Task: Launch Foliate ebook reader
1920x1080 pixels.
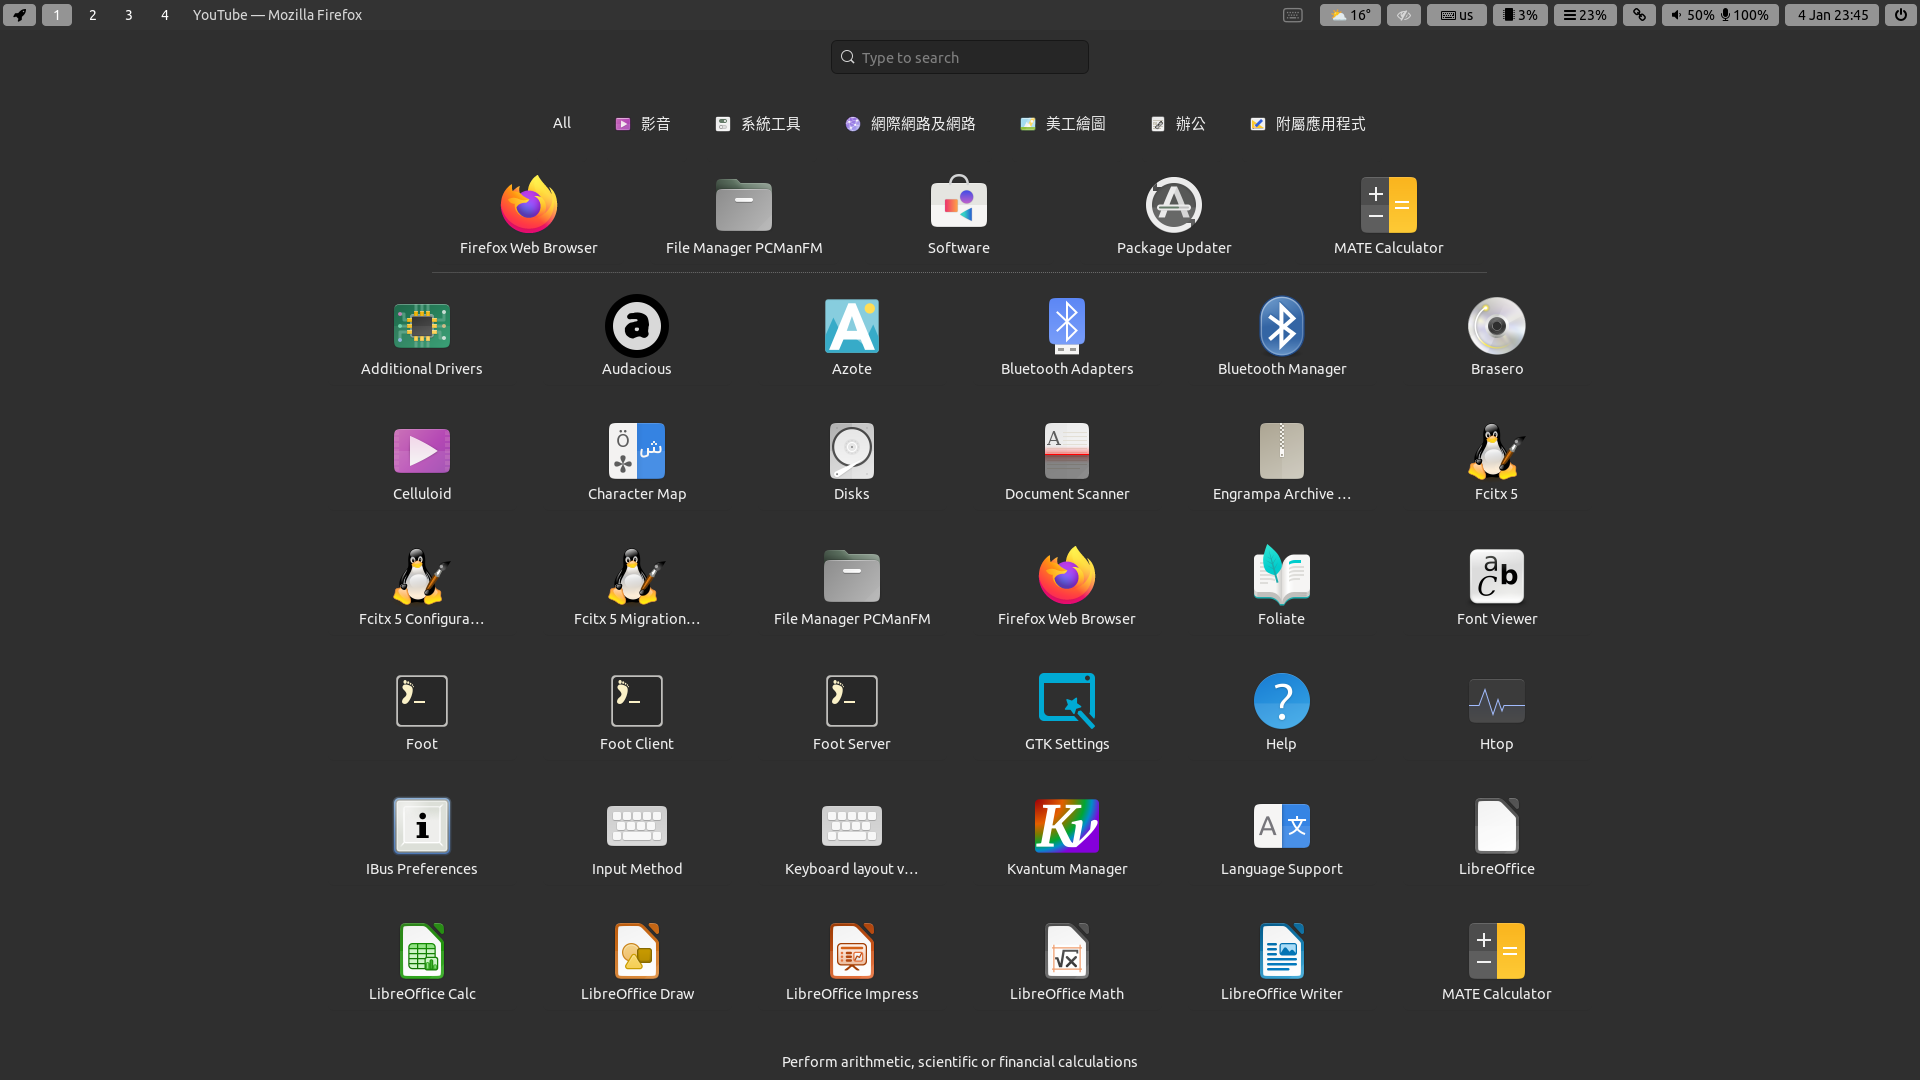Action: 1282,588
